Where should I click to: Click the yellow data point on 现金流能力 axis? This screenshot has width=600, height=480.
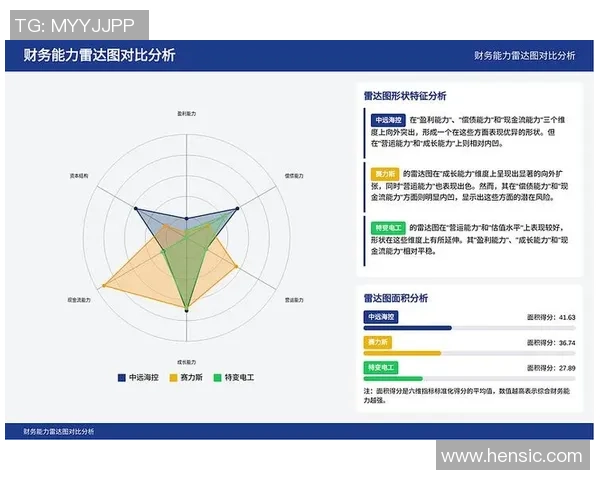104,286
